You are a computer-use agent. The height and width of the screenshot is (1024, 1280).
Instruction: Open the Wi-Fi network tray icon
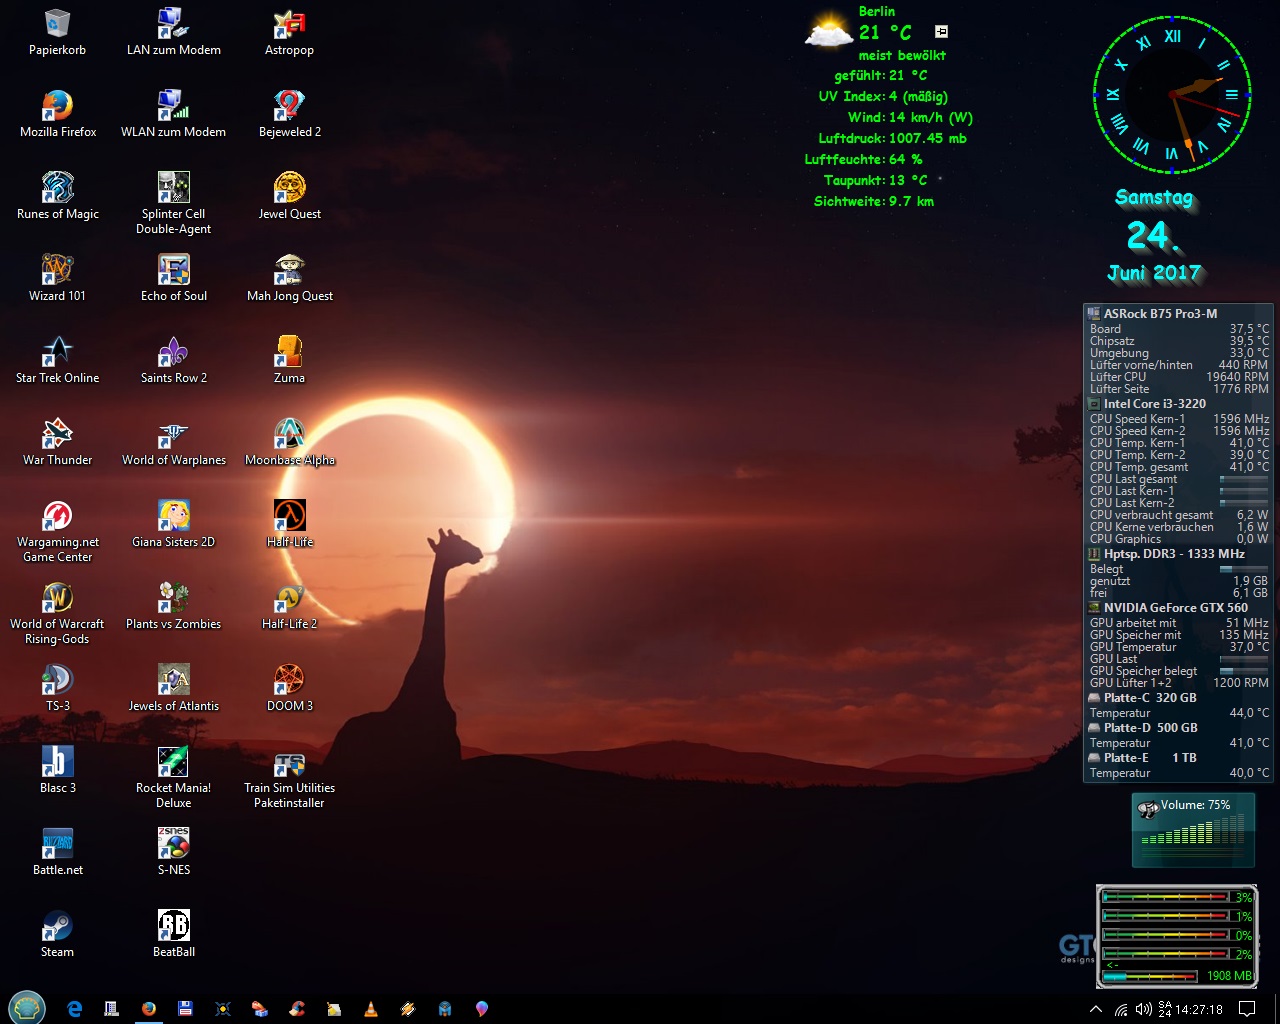point(1121,1009)
